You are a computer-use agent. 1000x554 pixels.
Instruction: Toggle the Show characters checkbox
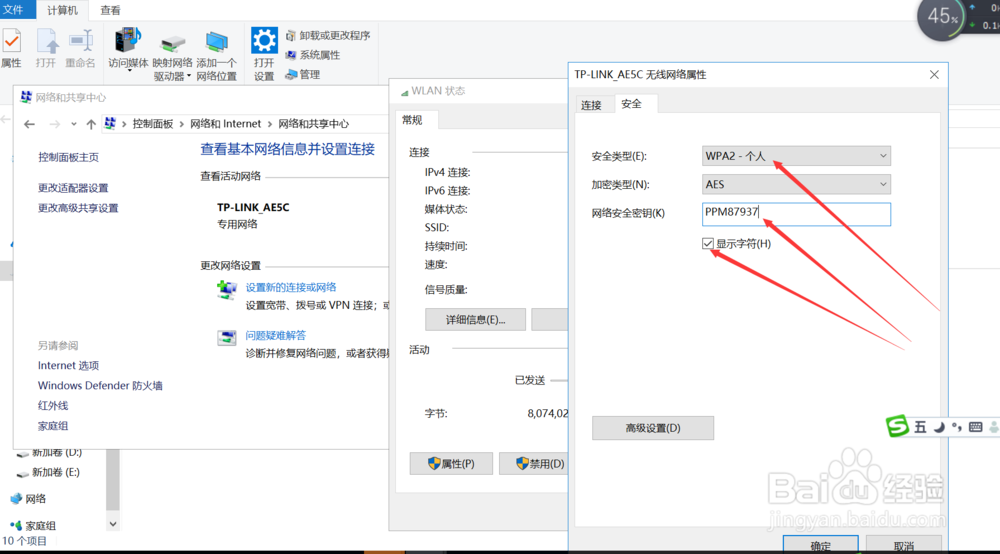coord(707,244)
